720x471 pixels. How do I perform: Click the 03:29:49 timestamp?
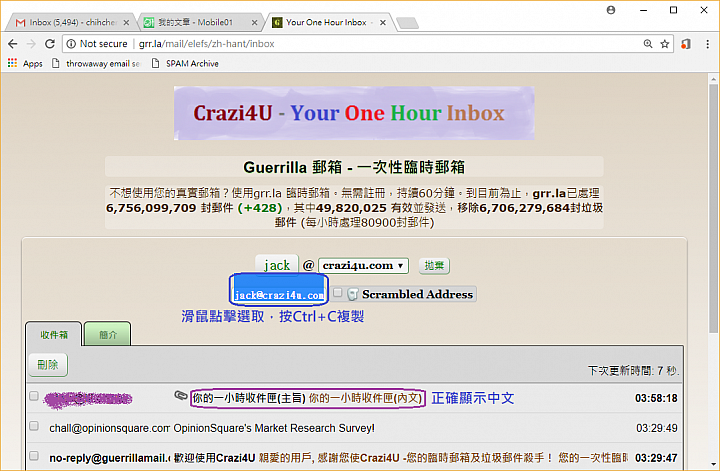[x=656, y=428]
